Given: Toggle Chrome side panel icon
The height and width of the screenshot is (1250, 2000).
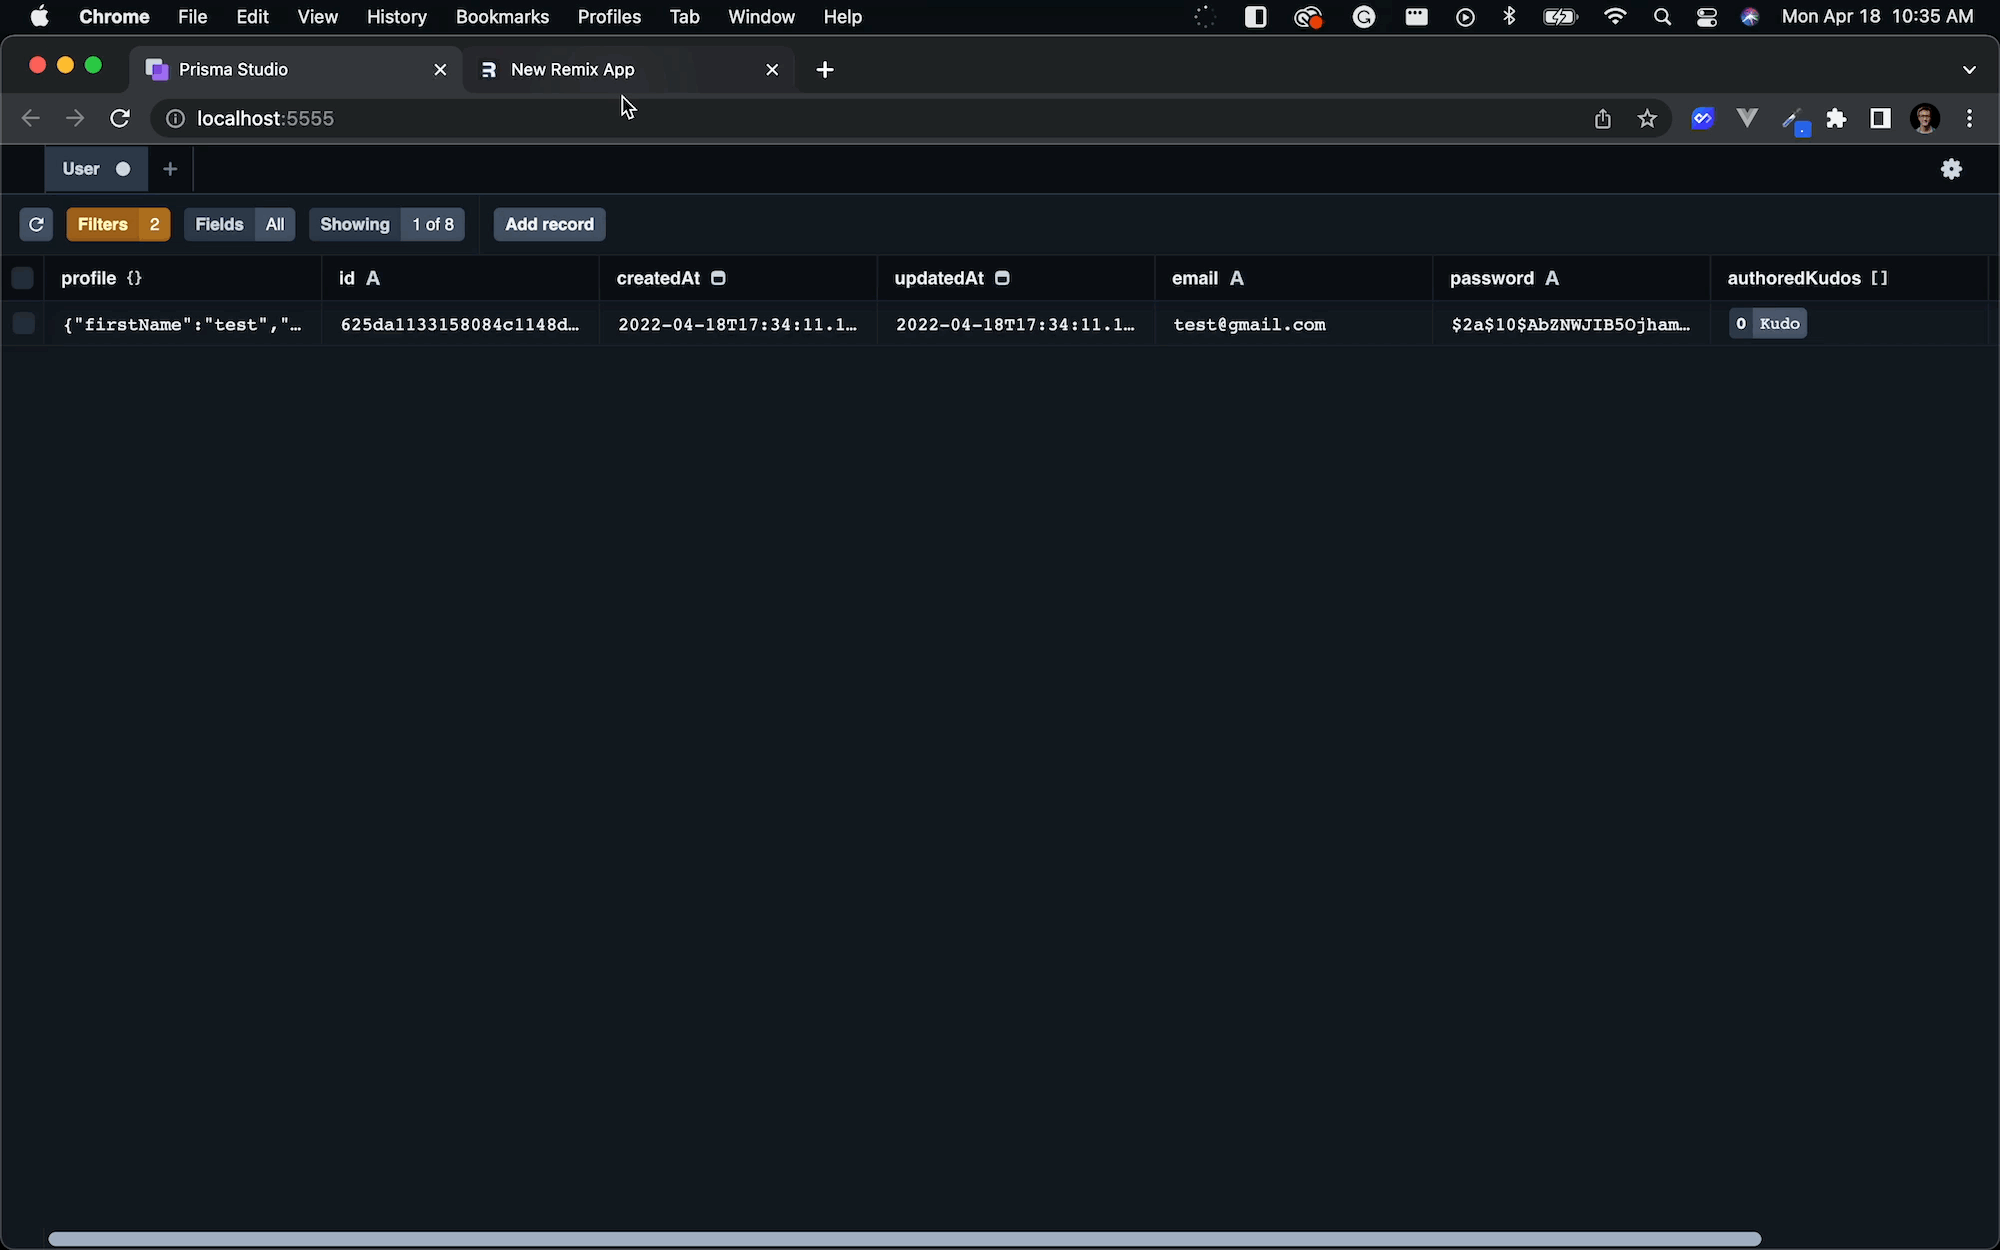Looking at the screenshot, I should 1880,119.
